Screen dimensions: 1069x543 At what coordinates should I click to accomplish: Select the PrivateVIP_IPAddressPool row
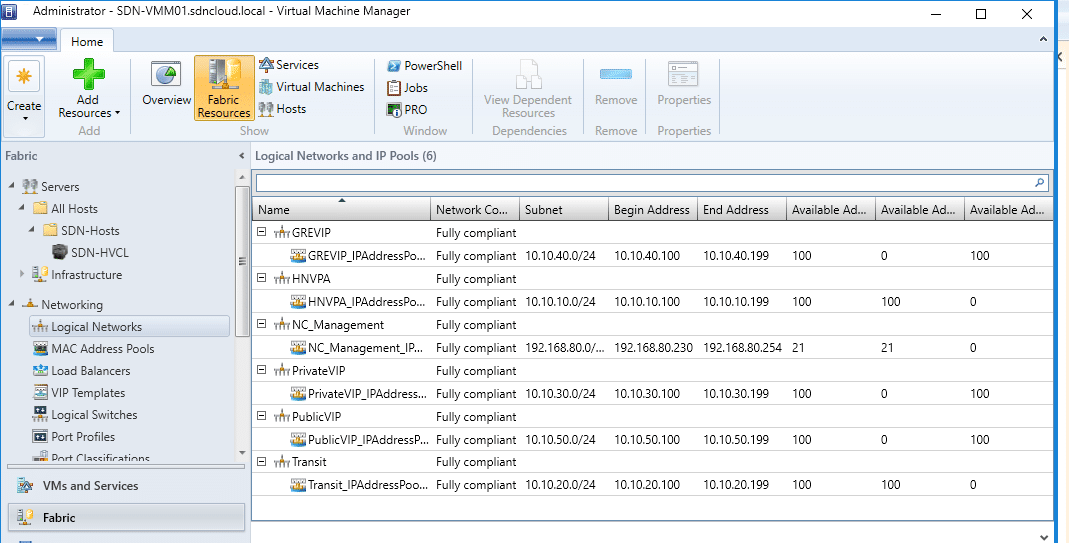651,394
